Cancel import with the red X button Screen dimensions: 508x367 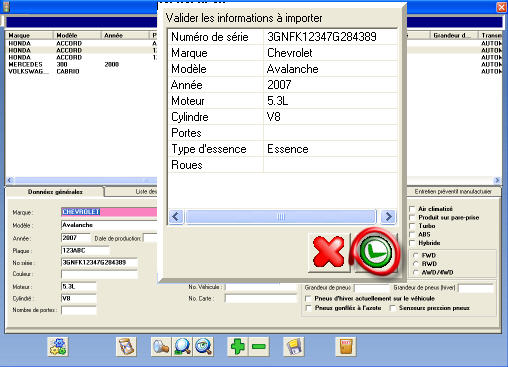click(x=329, y=253)
